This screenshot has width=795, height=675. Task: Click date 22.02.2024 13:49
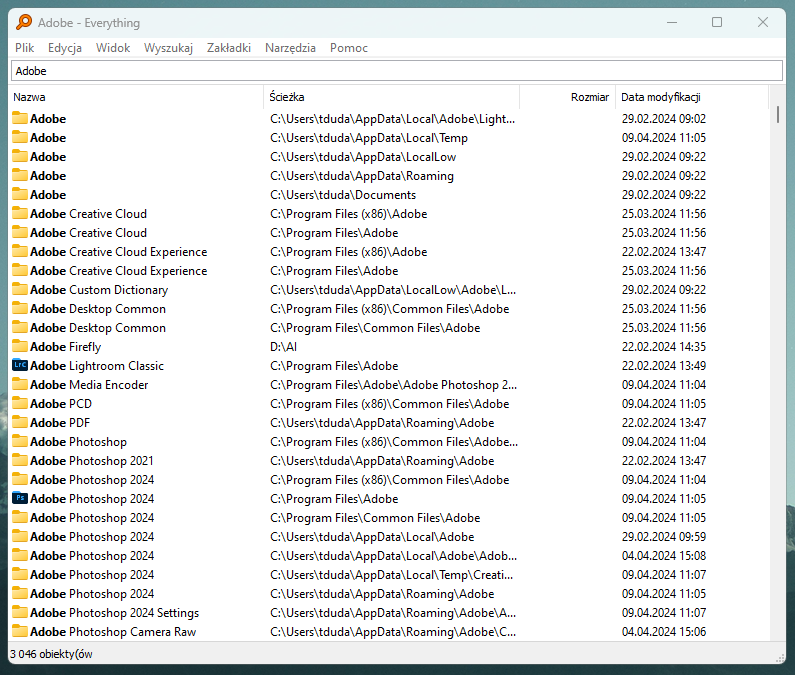[x=664, y=366]
